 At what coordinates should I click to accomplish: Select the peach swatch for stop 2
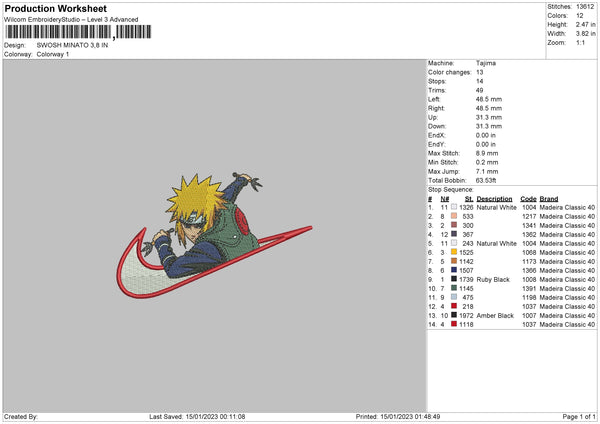click(x=454, y=216)
